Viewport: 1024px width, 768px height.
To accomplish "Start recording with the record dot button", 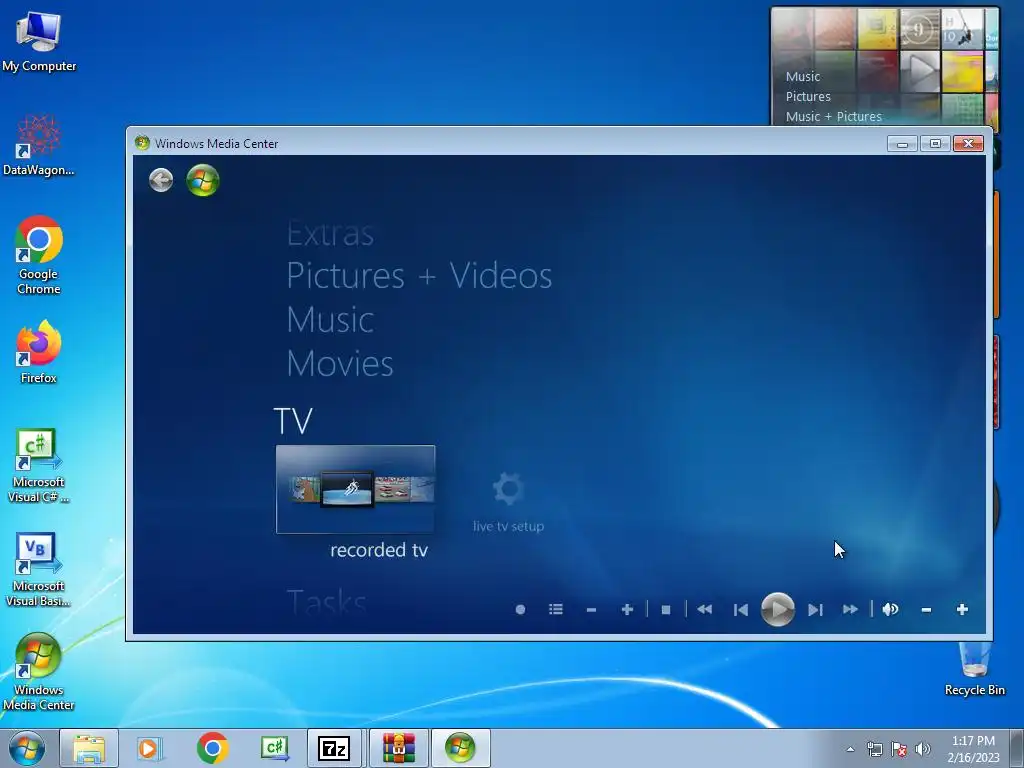I will click(x=520, y=609).
